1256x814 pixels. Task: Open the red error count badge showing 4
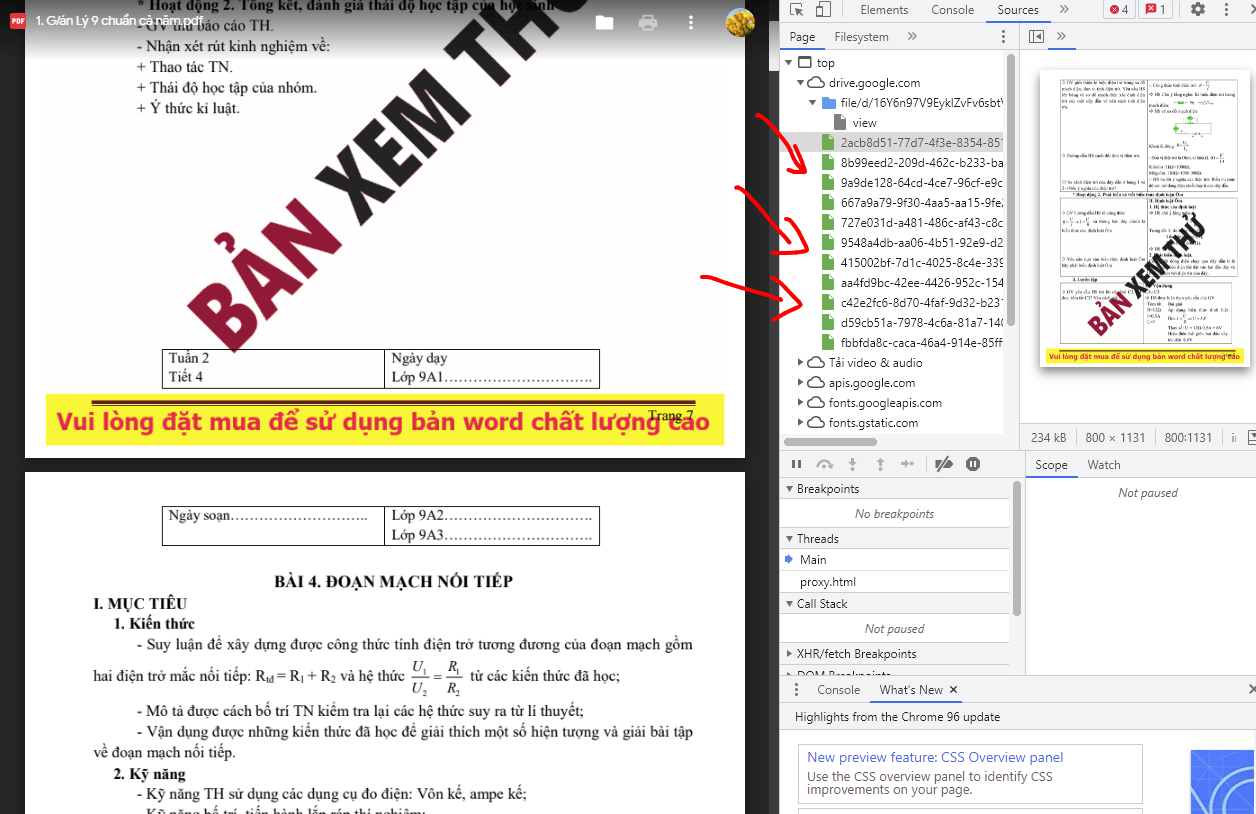click(1118, 10)
